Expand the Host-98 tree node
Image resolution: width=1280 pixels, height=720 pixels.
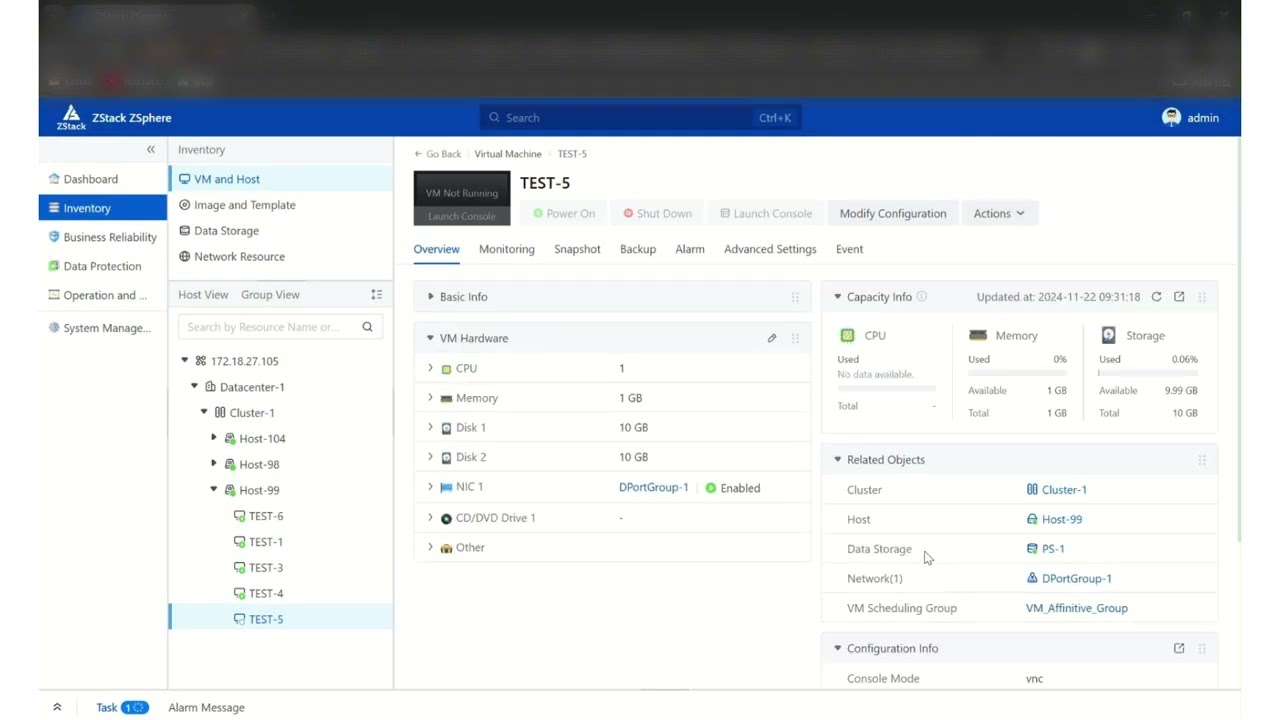(214, 464)
